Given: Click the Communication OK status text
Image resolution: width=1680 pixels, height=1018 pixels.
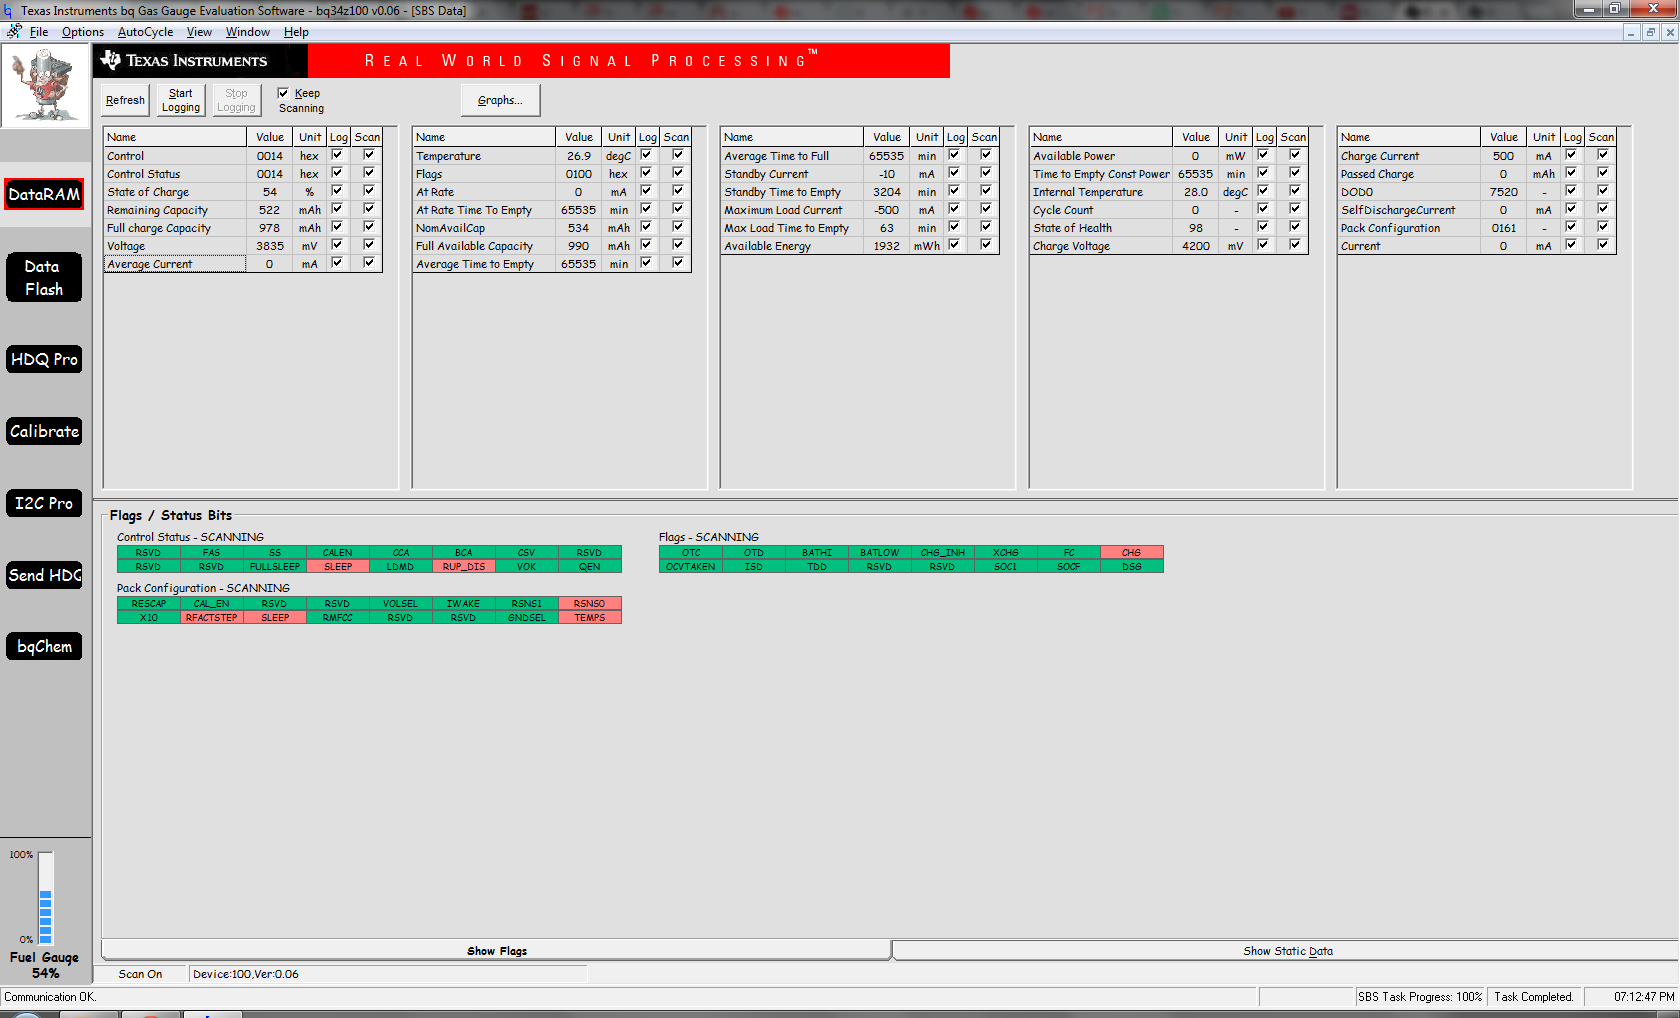Looking at the screenshot, I should point(50,997).
